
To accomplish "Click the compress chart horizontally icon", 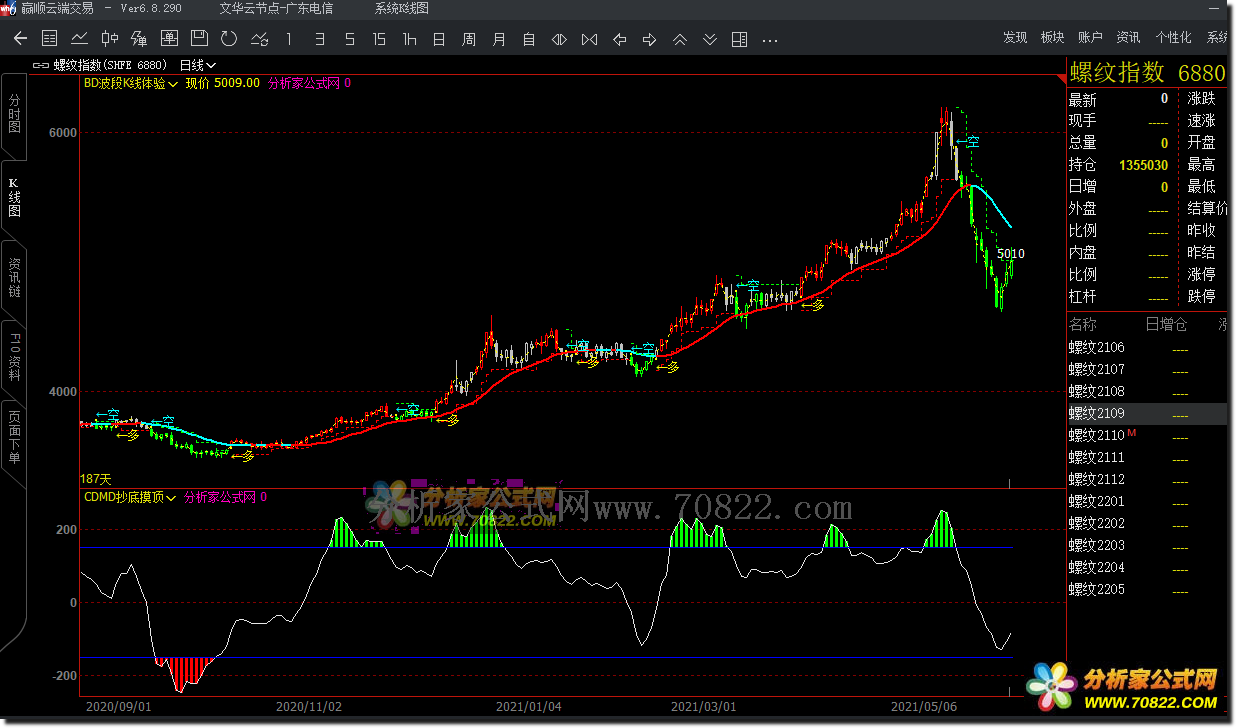I will pyautogui.click(x=589, y=39).
